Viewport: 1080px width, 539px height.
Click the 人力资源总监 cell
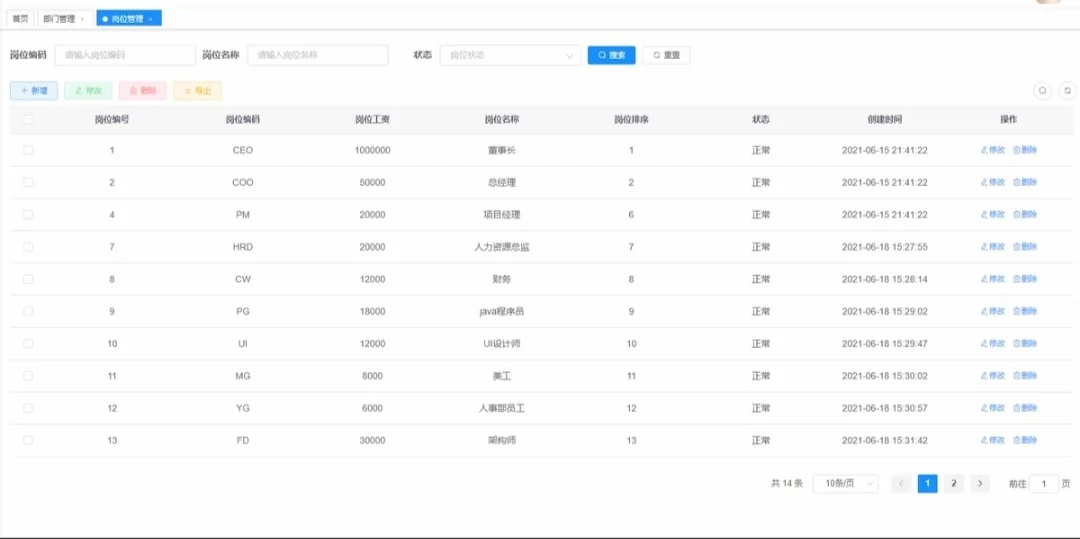pos(502,246)
